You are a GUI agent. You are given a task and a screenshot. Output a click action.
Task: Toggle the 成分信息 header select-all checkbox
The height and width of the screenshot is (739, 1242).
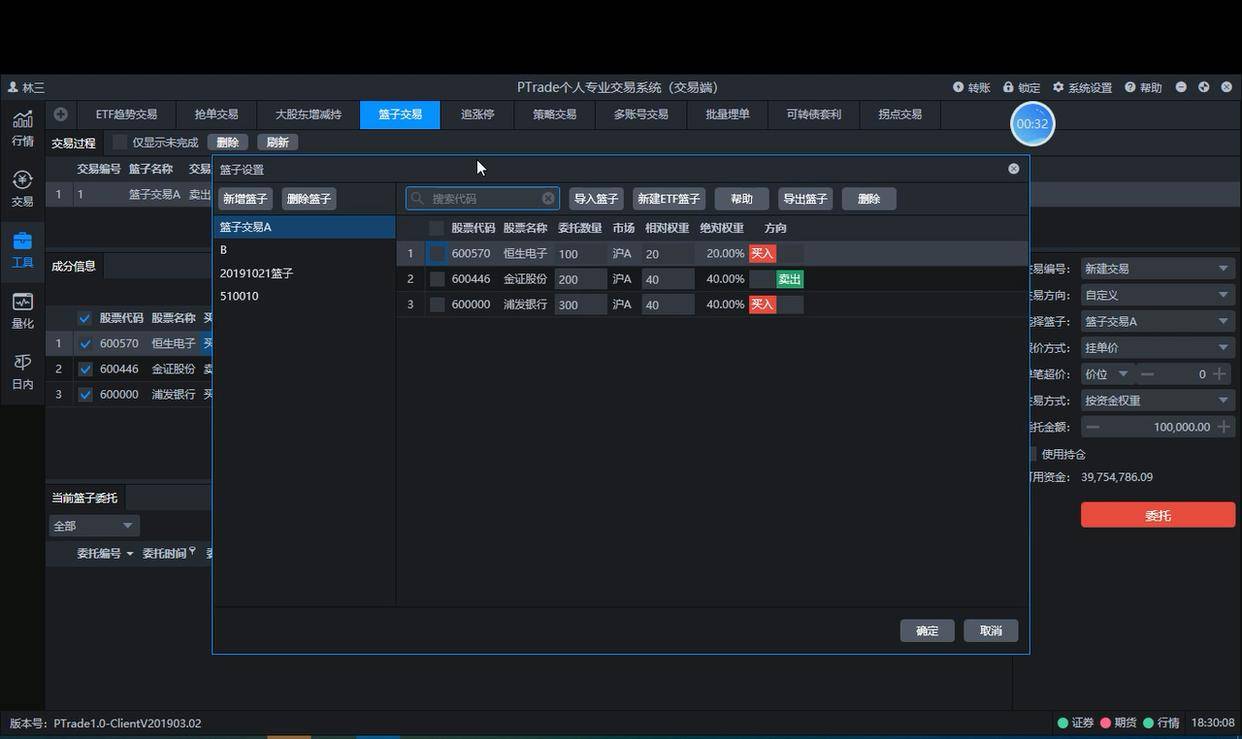pyautogui.click(x=85, y=318)
